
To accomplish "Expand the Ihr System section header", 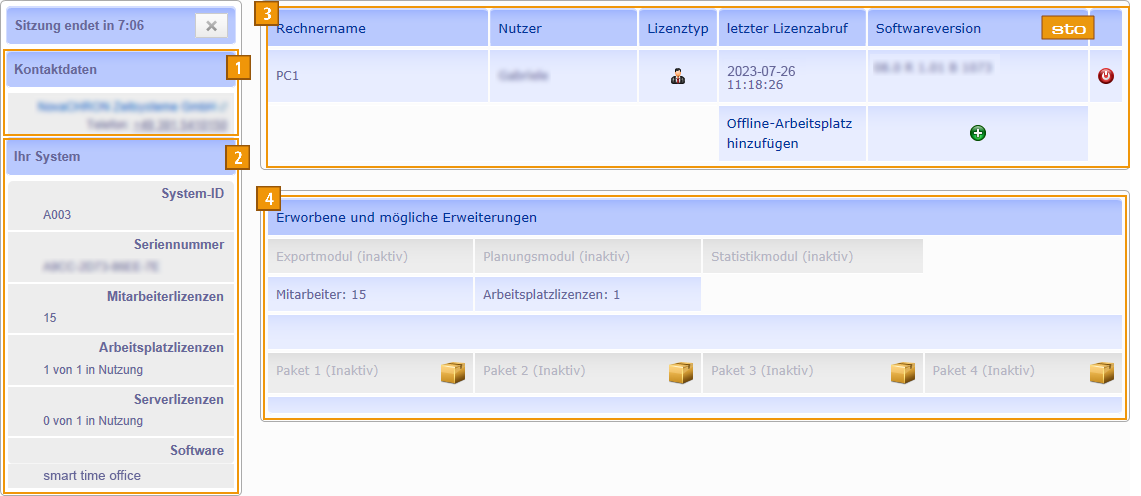I will pos(47,157).
